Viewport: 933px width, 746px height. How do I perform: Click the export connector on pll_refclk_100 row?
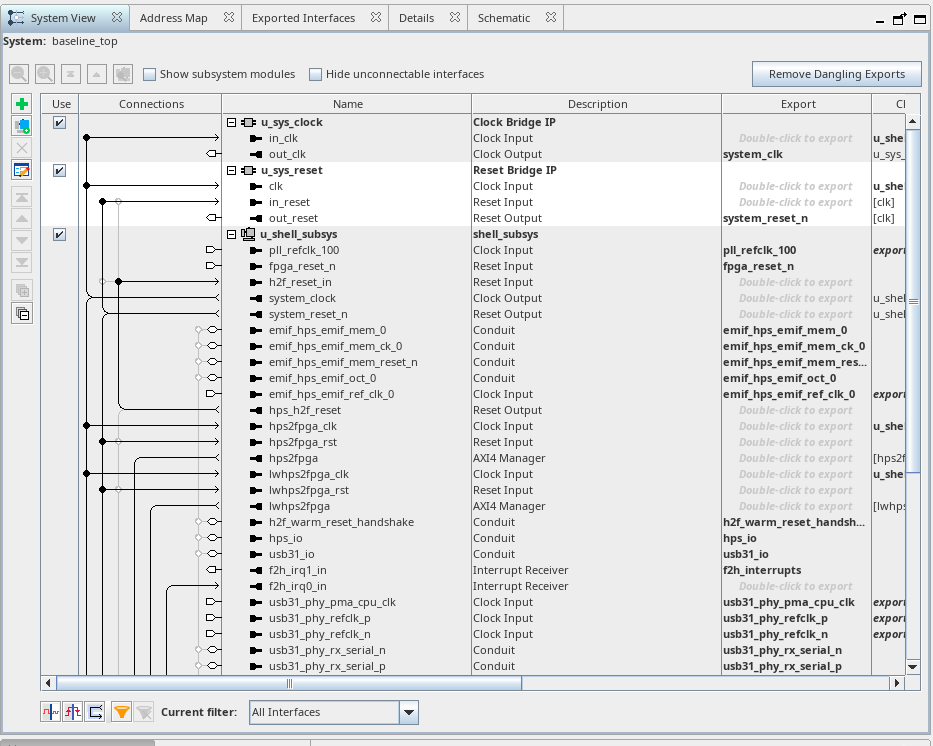point(211,250)
